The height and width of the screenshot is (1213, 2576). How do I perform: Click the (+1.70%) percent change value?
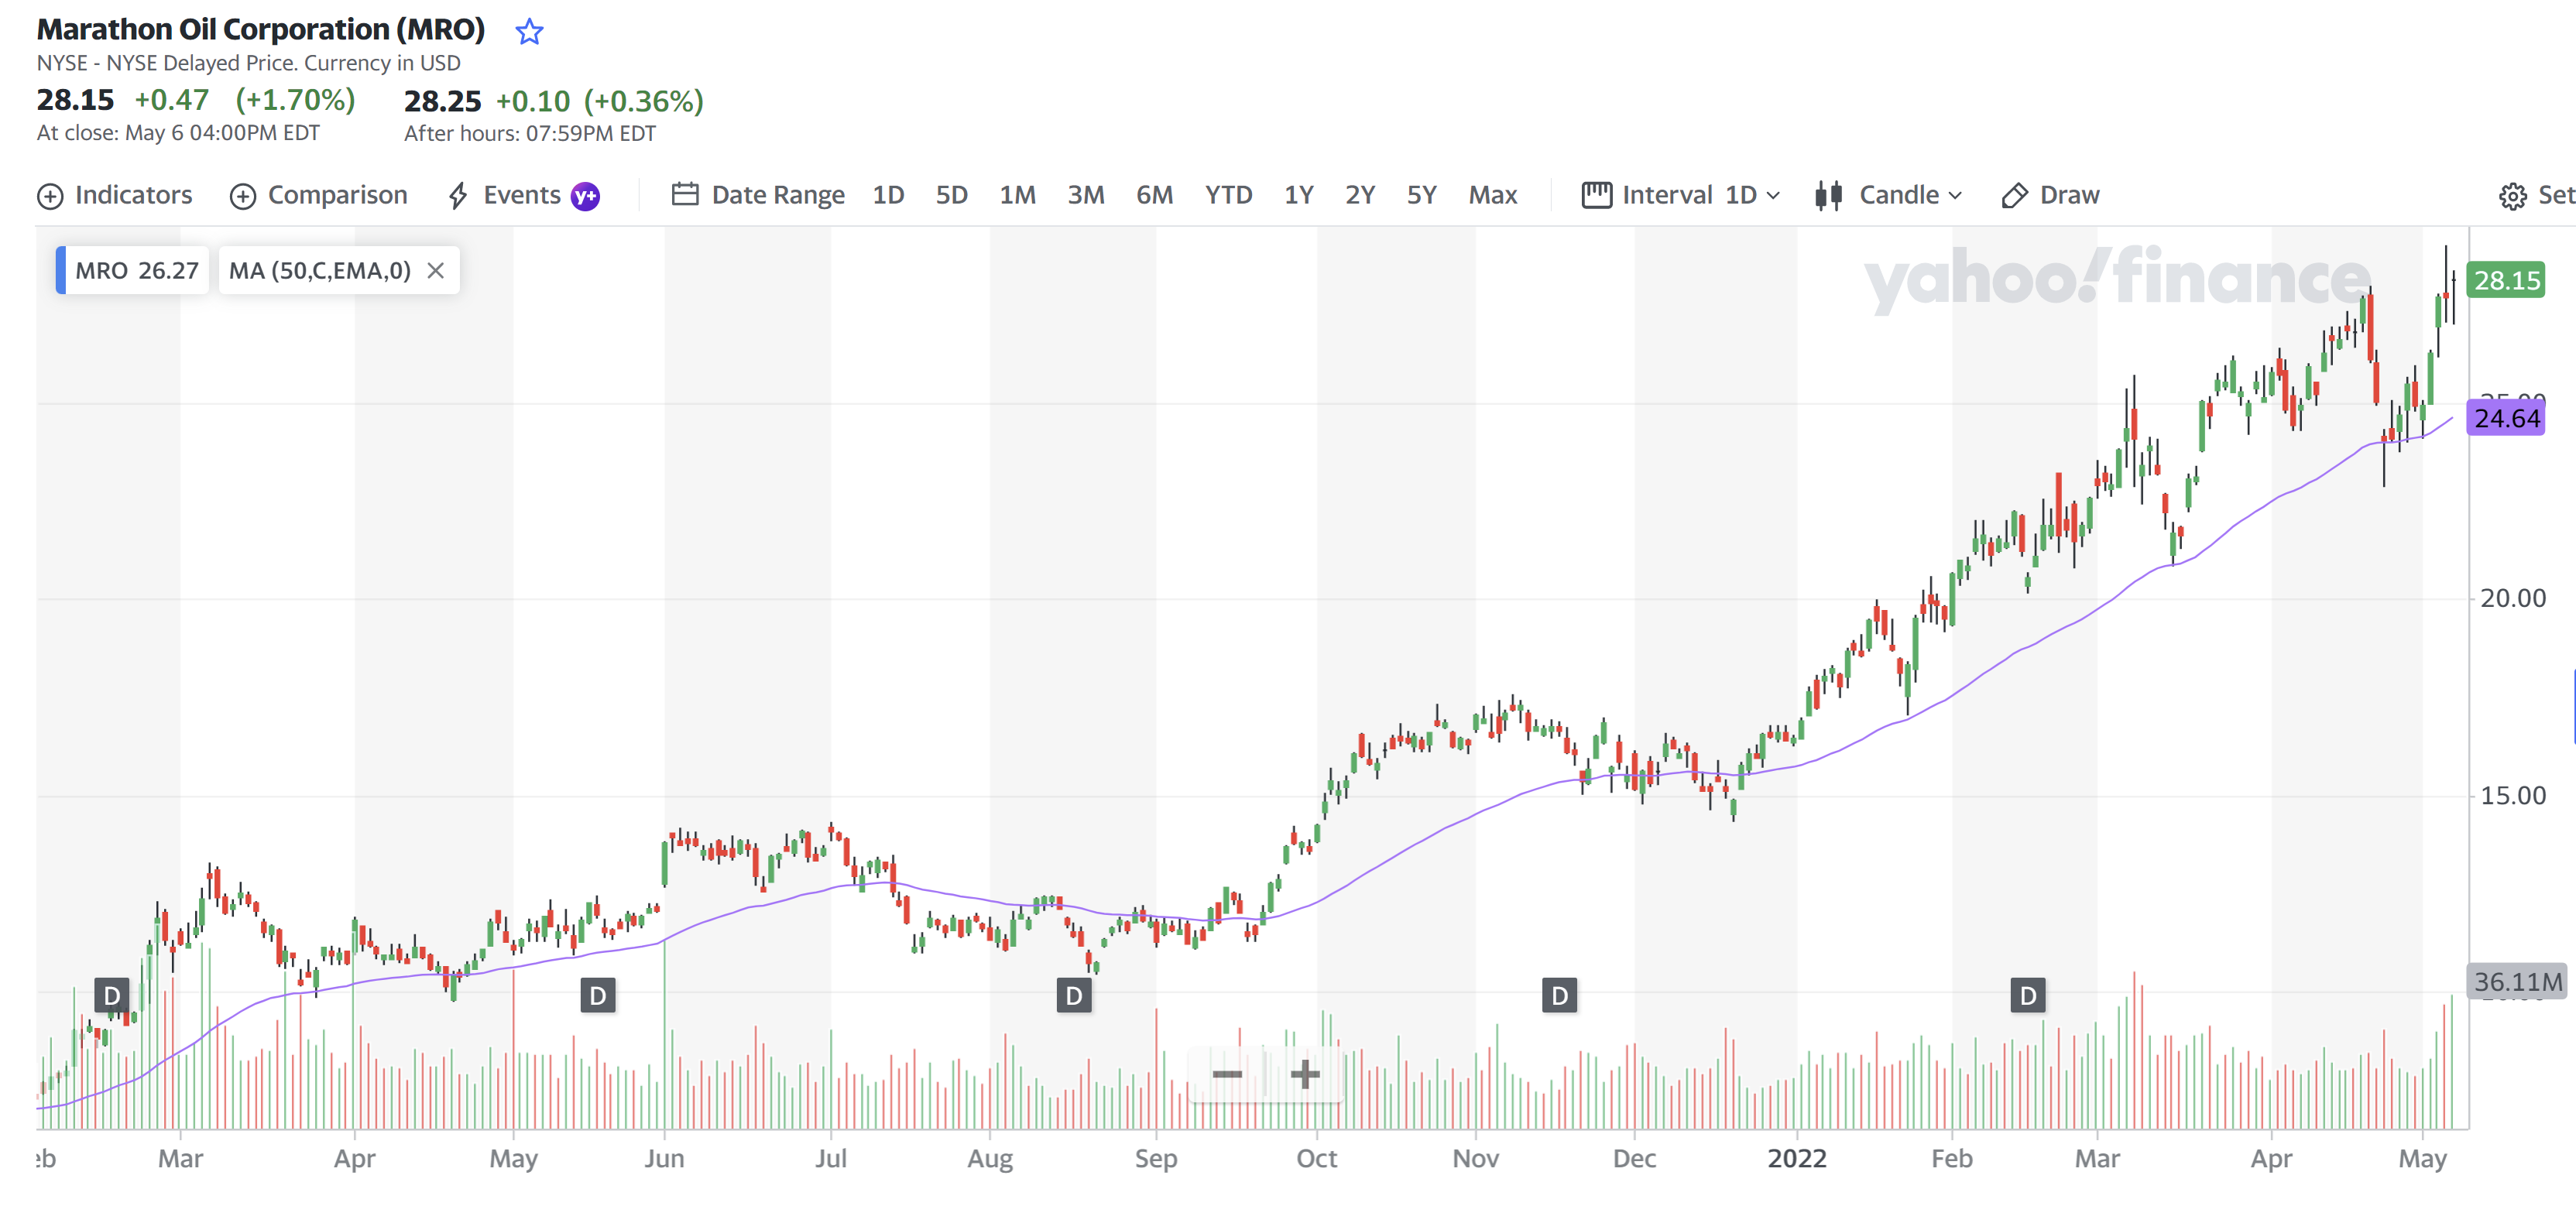coord(295,100)
